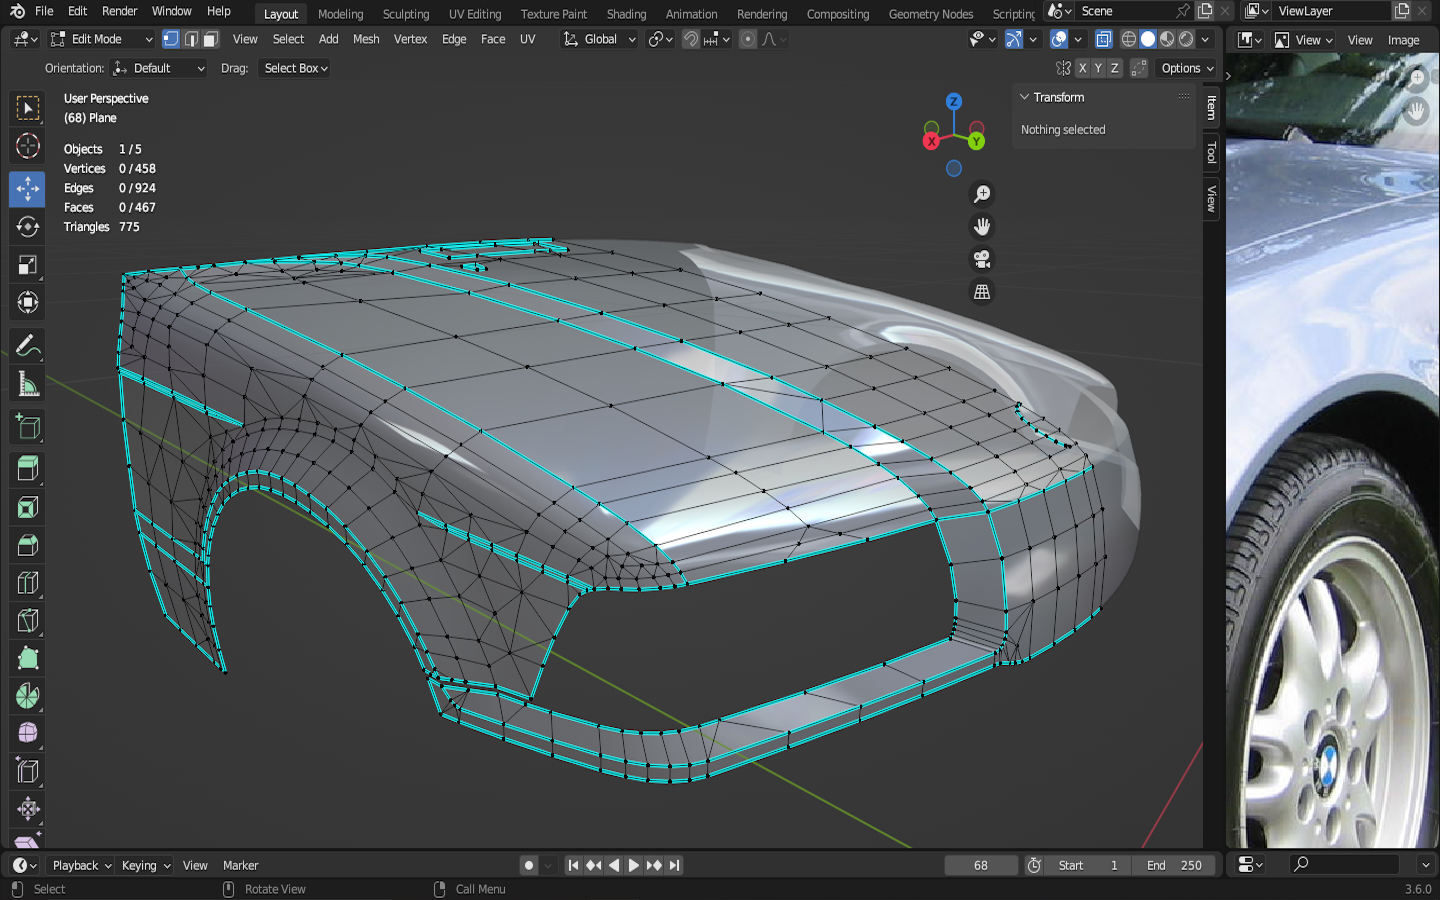Choose the Measure tool
Viewport: 1440px width, 900px height.
(27, 384)
